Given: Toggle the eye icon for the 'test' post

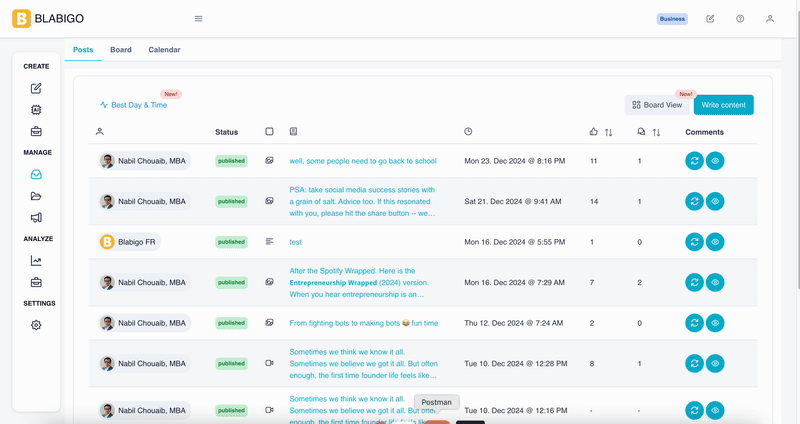Looking at the screenshot, I should tap(715, 242).
